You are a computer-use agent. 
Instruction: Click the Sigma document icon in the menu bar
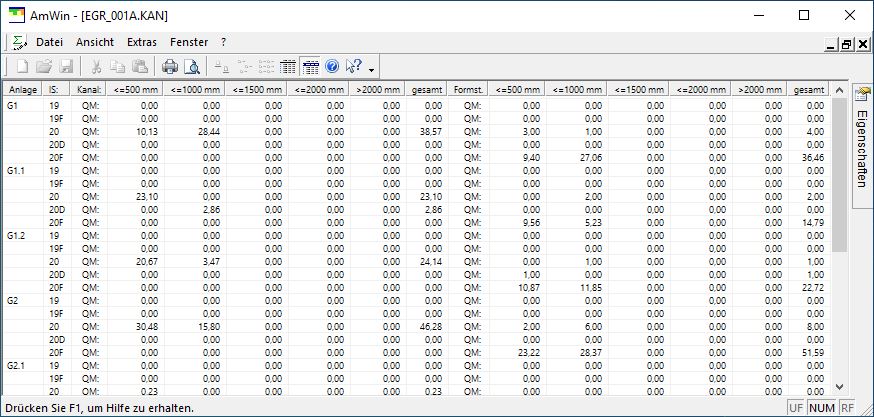coord(20,42)
